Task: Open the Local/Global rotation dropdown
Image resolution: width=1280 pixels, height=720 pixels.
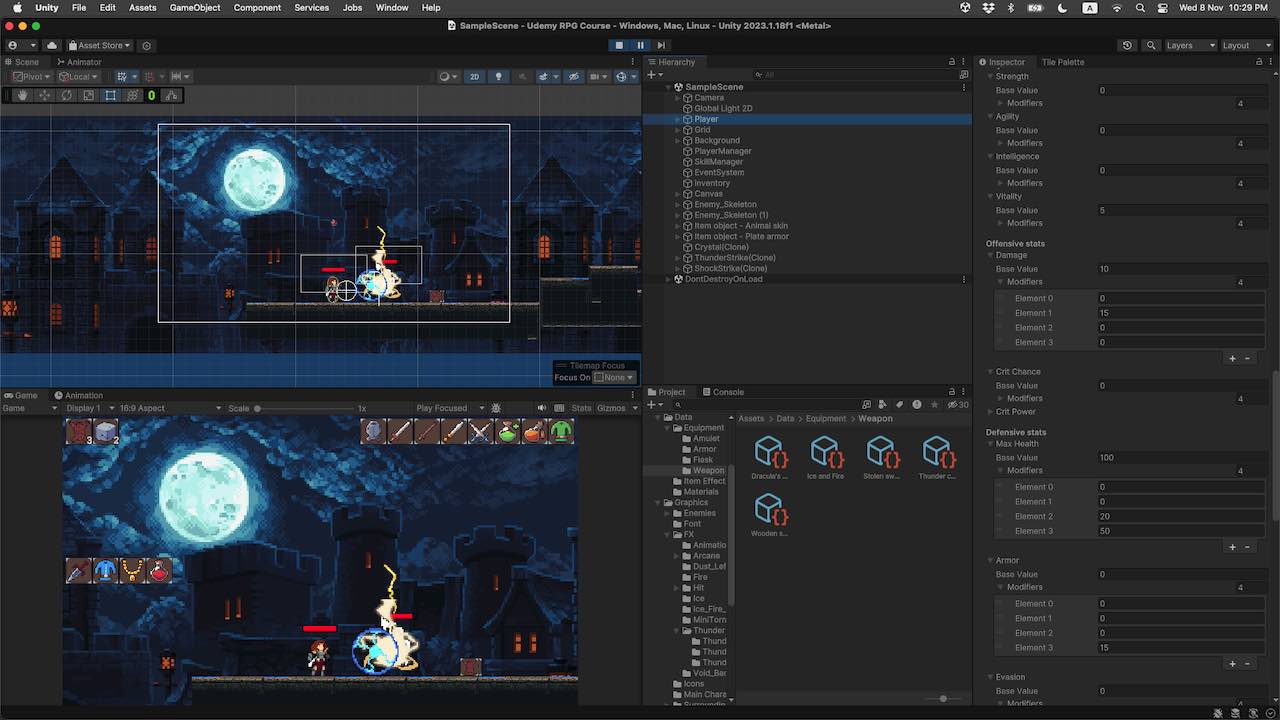Action: point(77,76)
